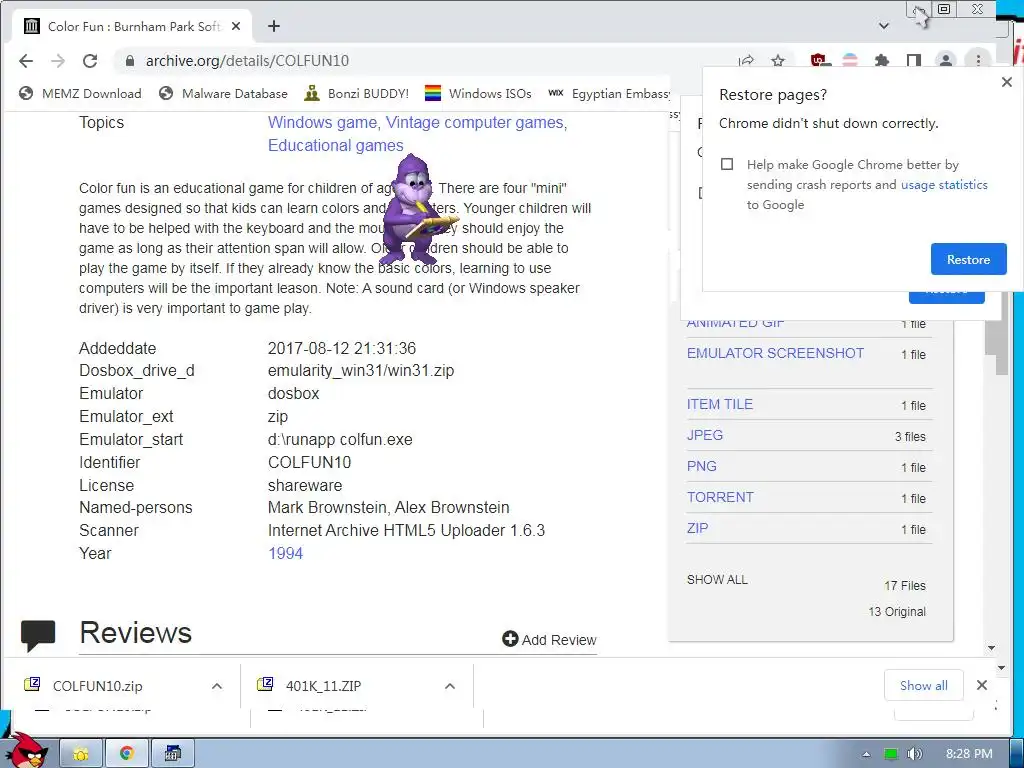Close the Color Fun browser tab
Image resolution: width=1024 pixels, height=768 pixels.
pyautogui.click(x=236, y=26)
